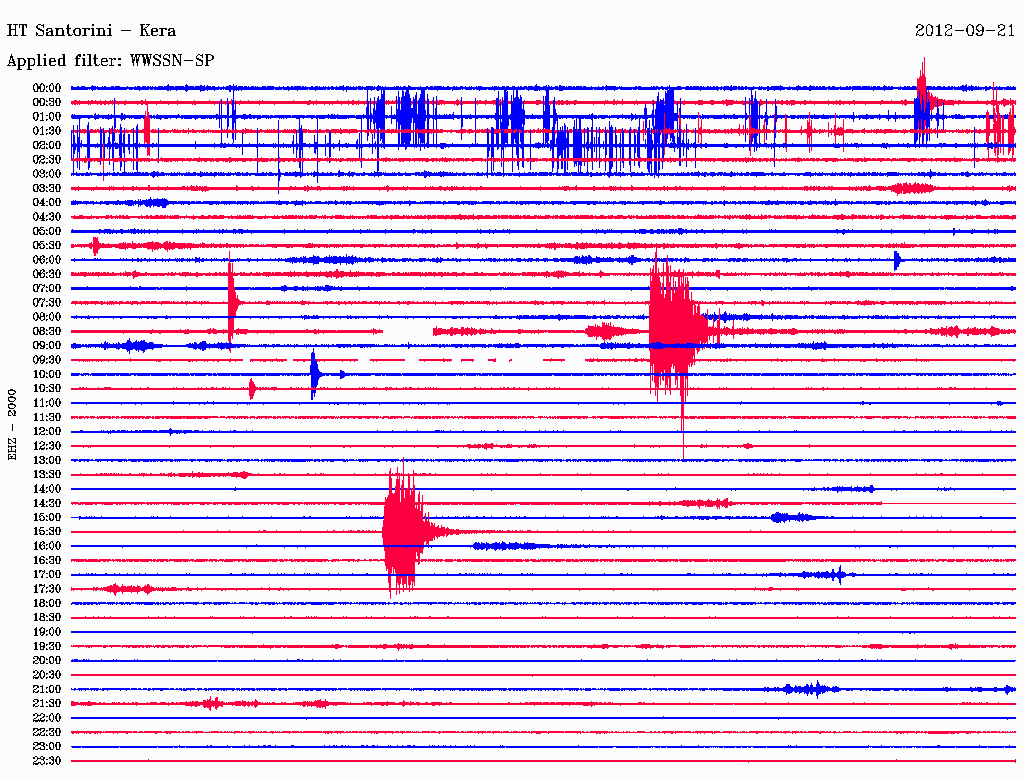Click the 'Applied filter: WWSSN-SP' text
The width and height of the screenshot is (1024, 780).
click(x=110, y=61)
